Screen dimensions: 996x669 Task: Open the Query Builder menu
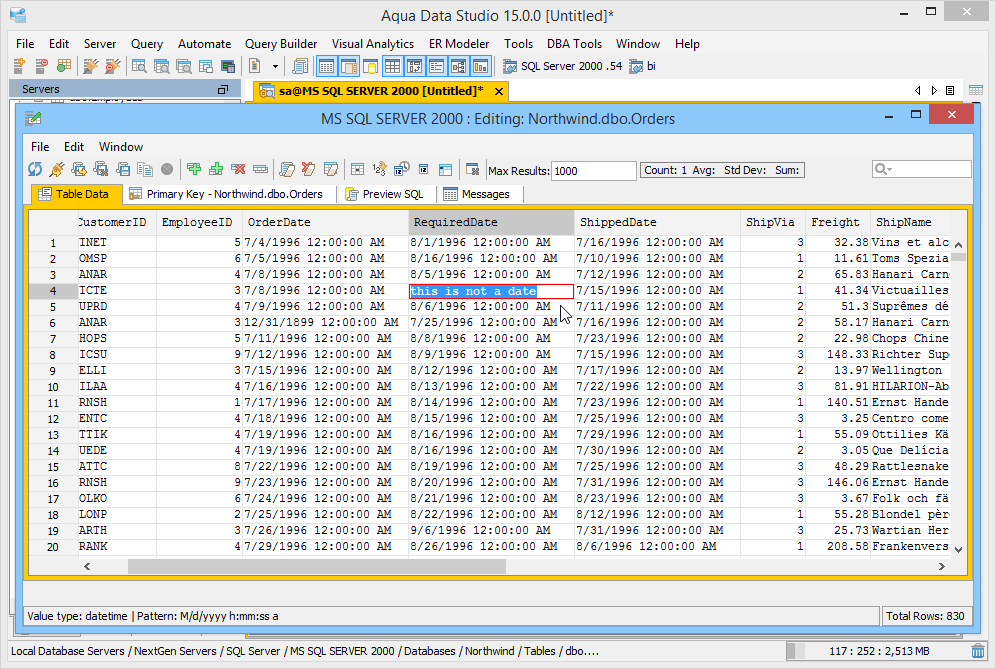281,44
